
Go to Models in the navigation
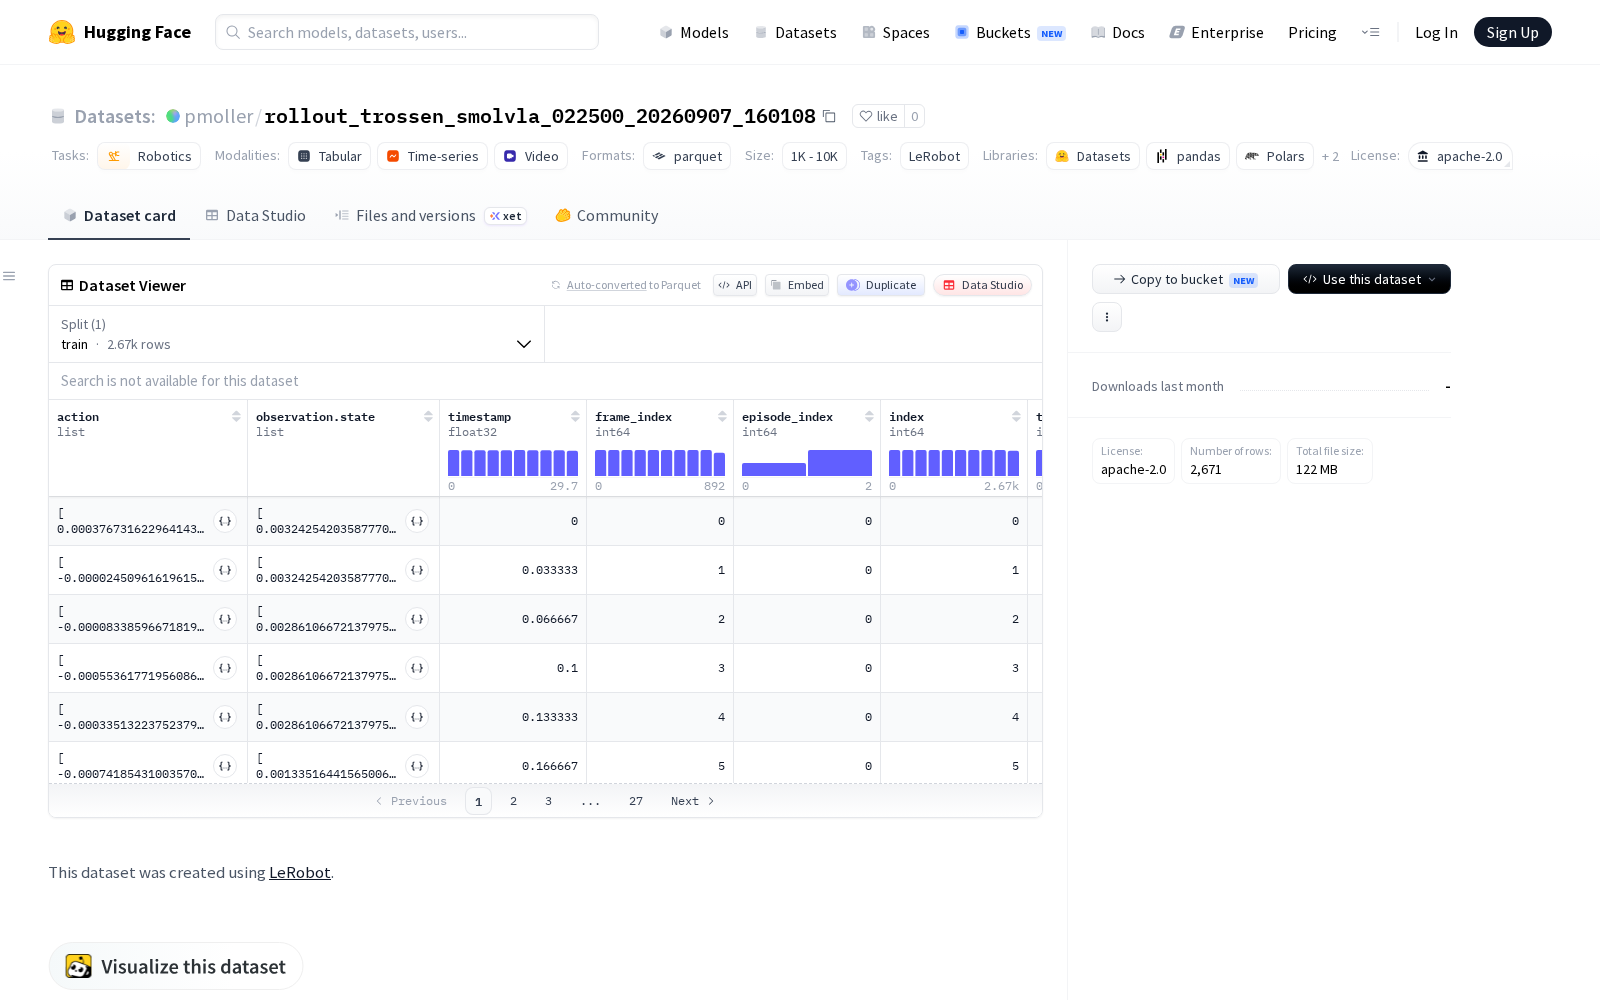tap(694, 32)
